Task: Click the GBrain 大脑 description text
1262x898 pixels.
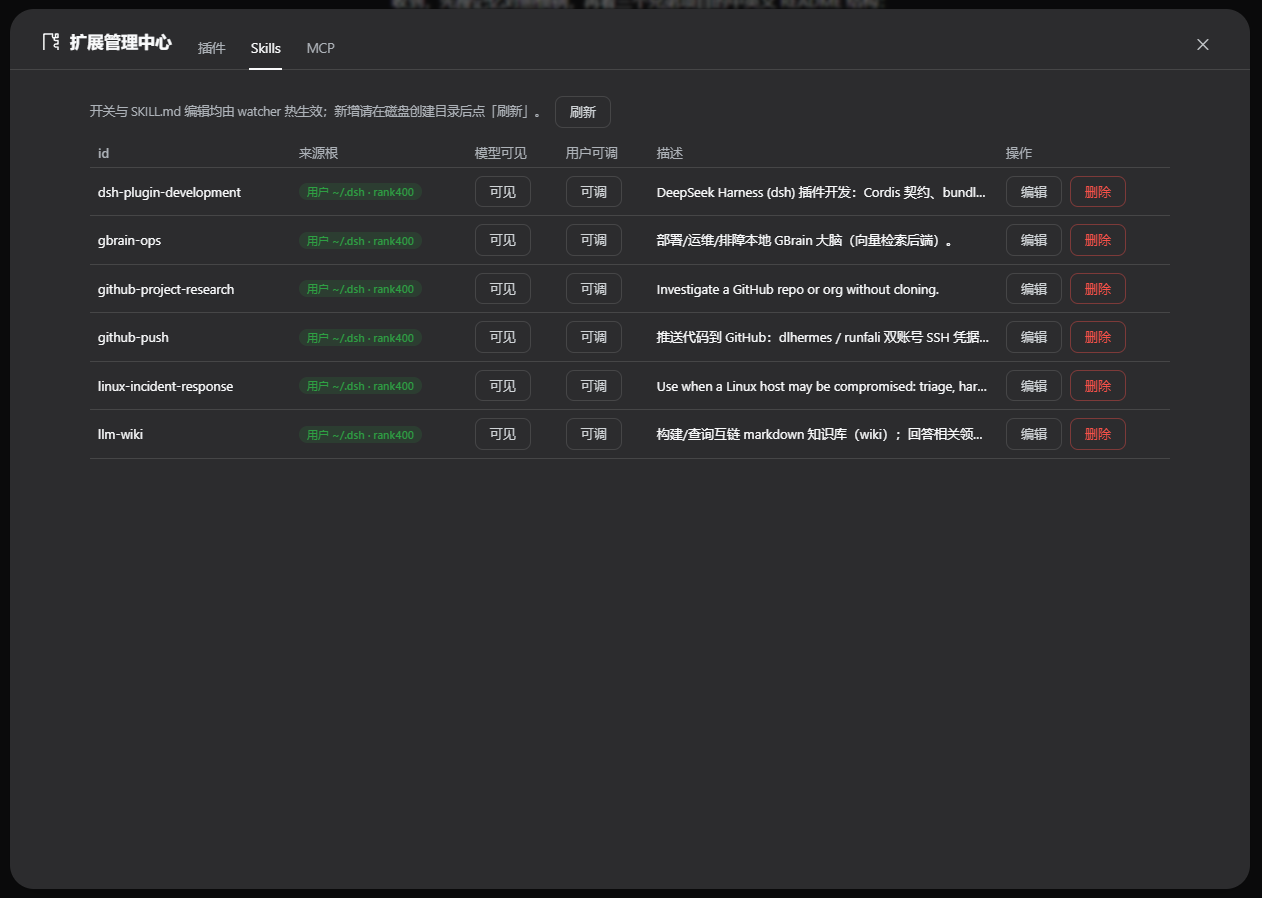Action: click(804, 240)
